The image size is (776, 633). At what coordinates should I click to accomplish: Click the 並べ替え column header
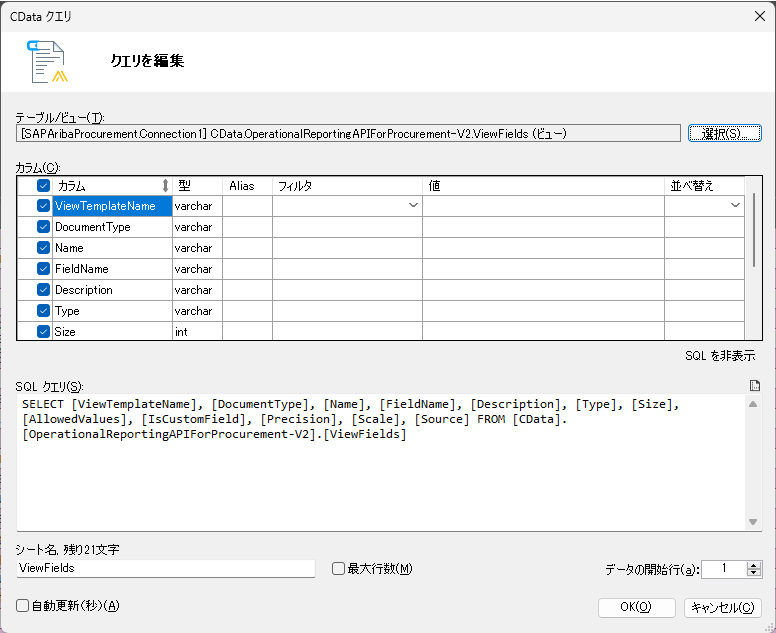[x=704, y=186]
